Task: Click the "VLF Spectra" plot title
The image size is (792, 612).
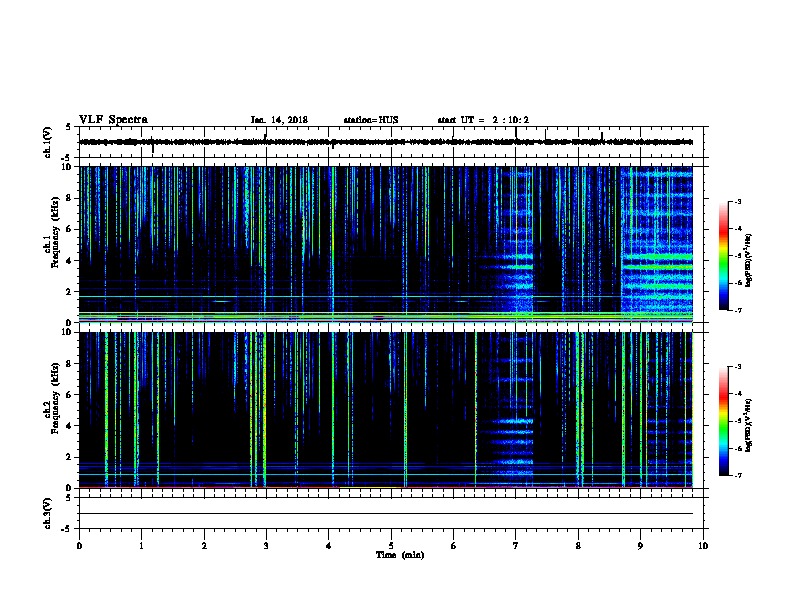Action: point(113,120)
